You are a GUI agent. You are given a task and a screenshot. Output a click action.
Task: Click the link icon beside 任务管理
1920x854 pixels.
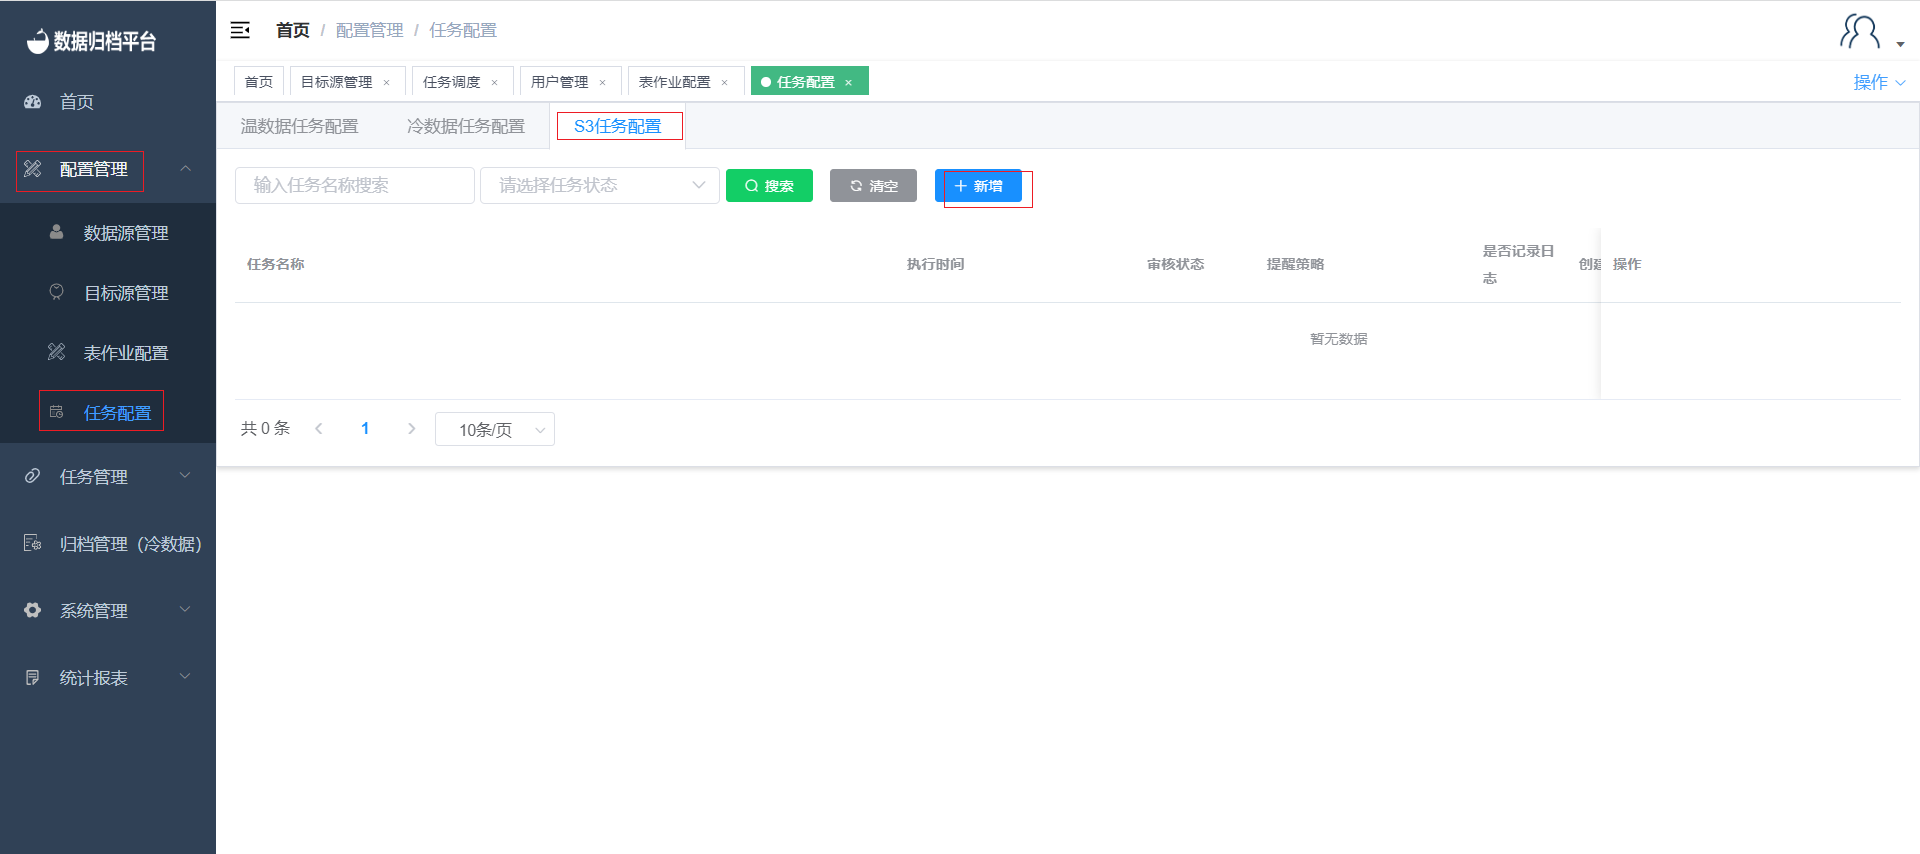point(33,476)
